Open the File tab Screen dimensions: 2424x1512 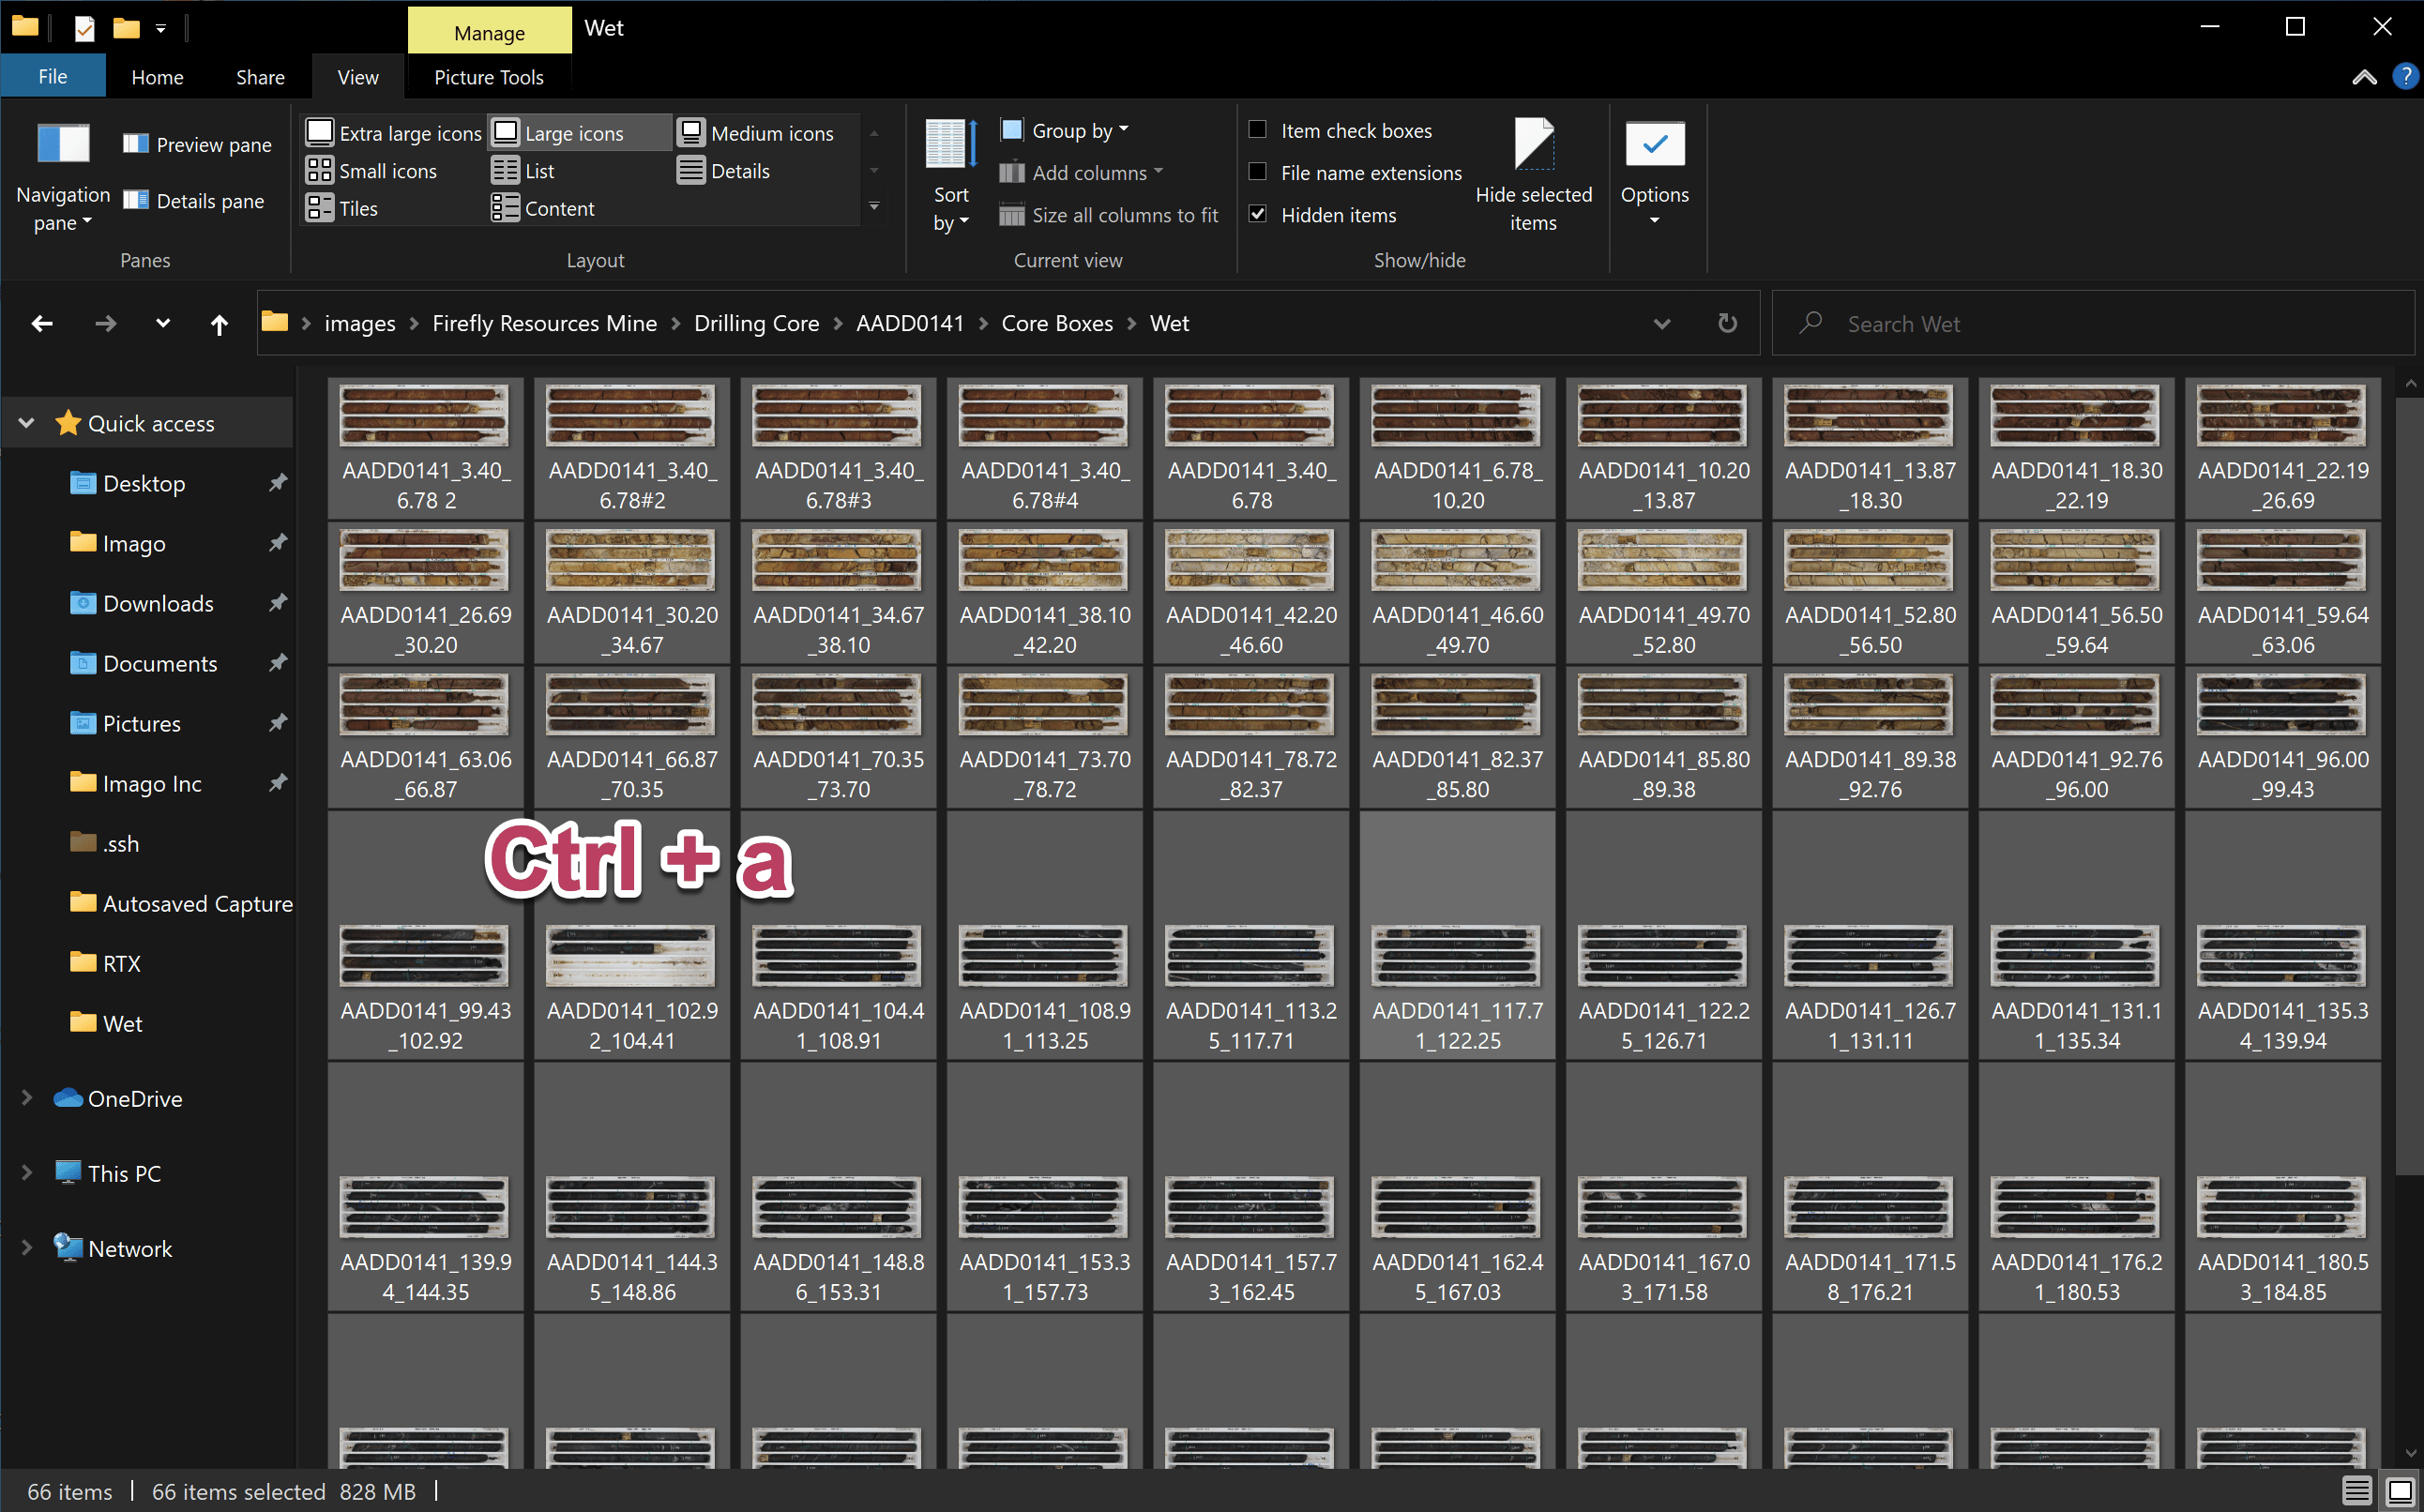point(53,76)
